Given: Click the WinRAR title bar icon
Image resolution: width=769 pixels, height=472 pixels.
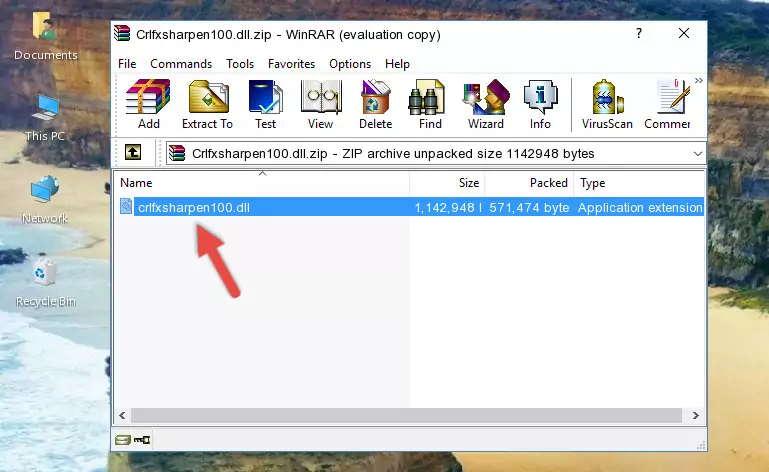Looking at the screenshot, I should pos(122,33).
